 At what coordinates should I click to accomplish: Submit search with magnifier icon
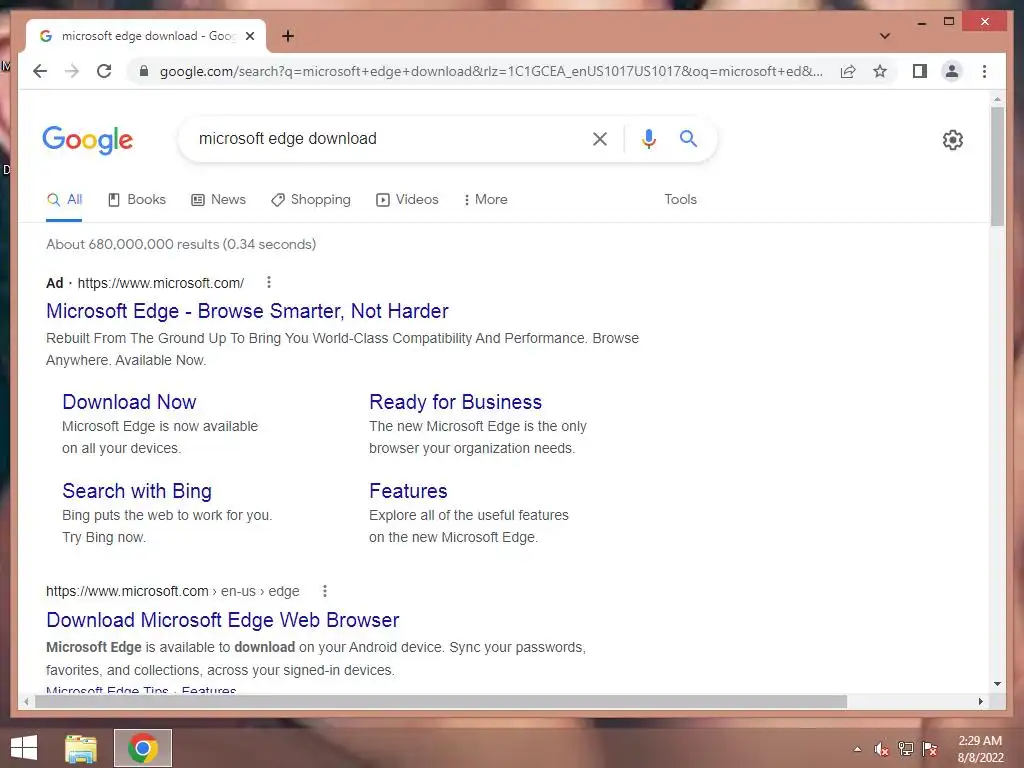click(688, 138)
